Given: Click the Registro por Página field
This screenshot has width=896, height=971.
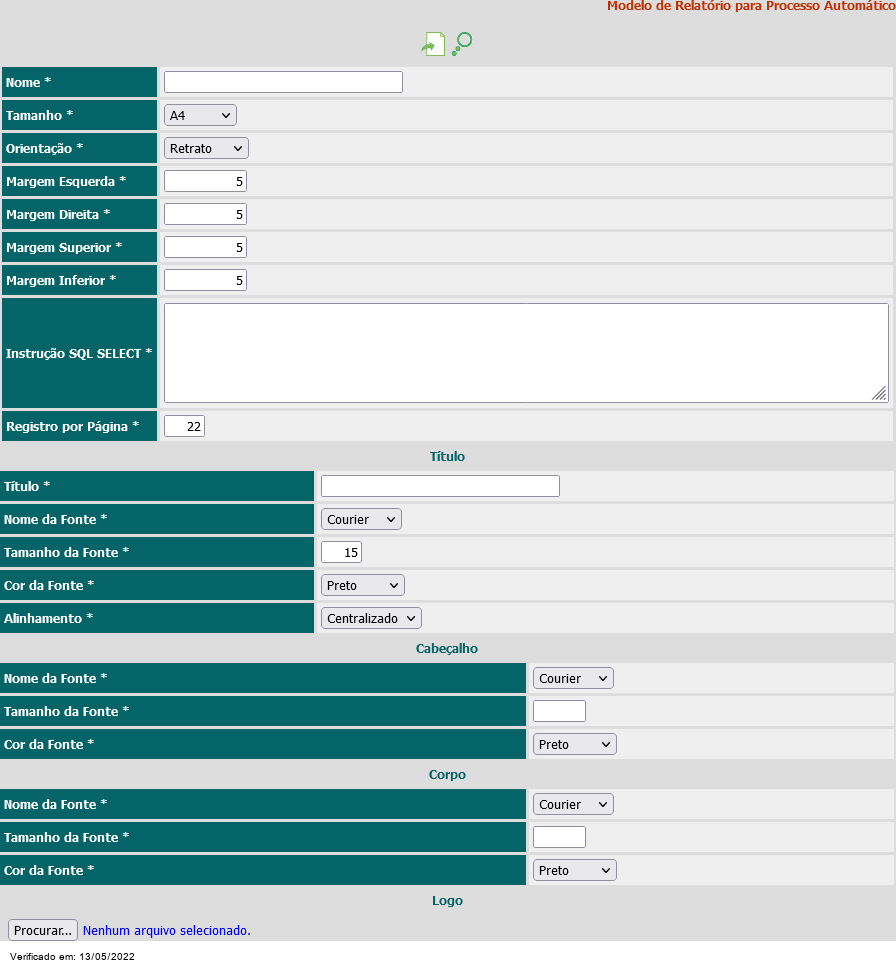Looking at the screenshot, I should tap(184, 426).
